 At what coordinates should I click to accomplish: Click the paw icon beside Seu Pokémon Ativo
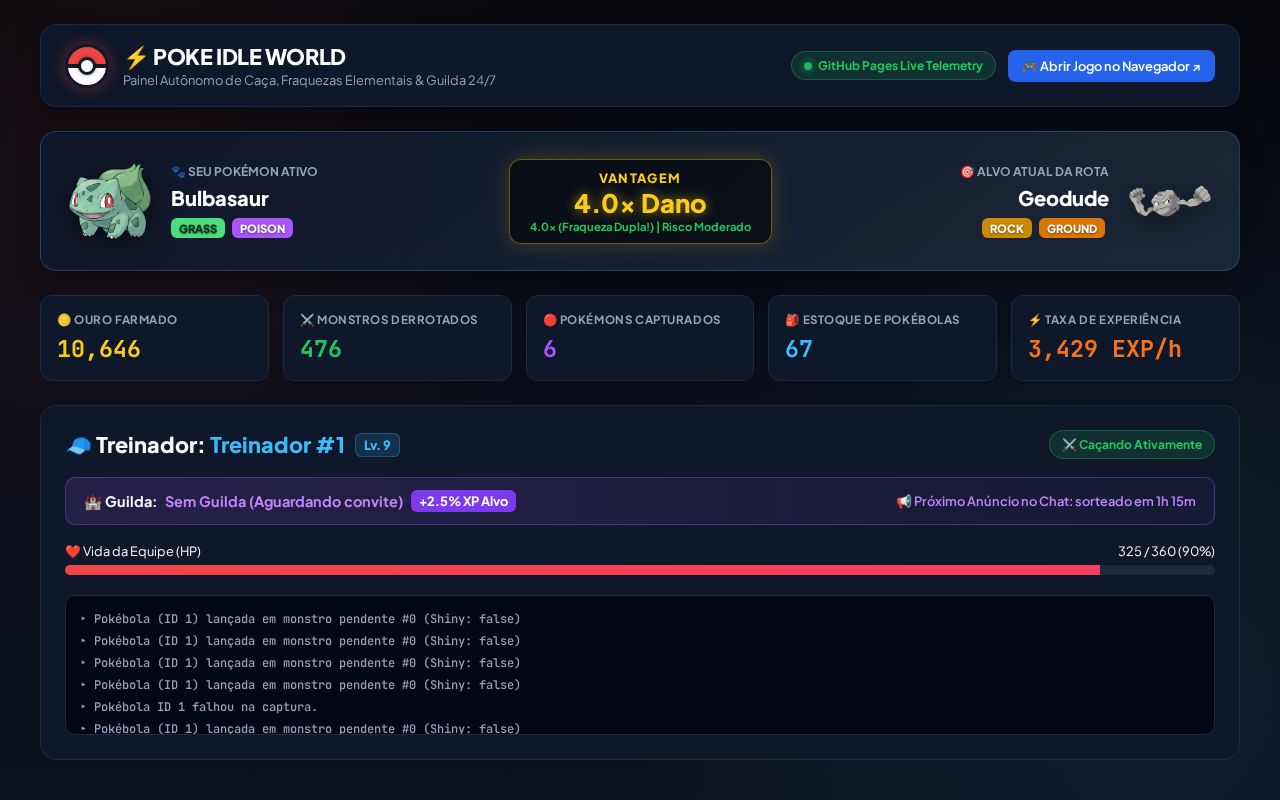178,172
